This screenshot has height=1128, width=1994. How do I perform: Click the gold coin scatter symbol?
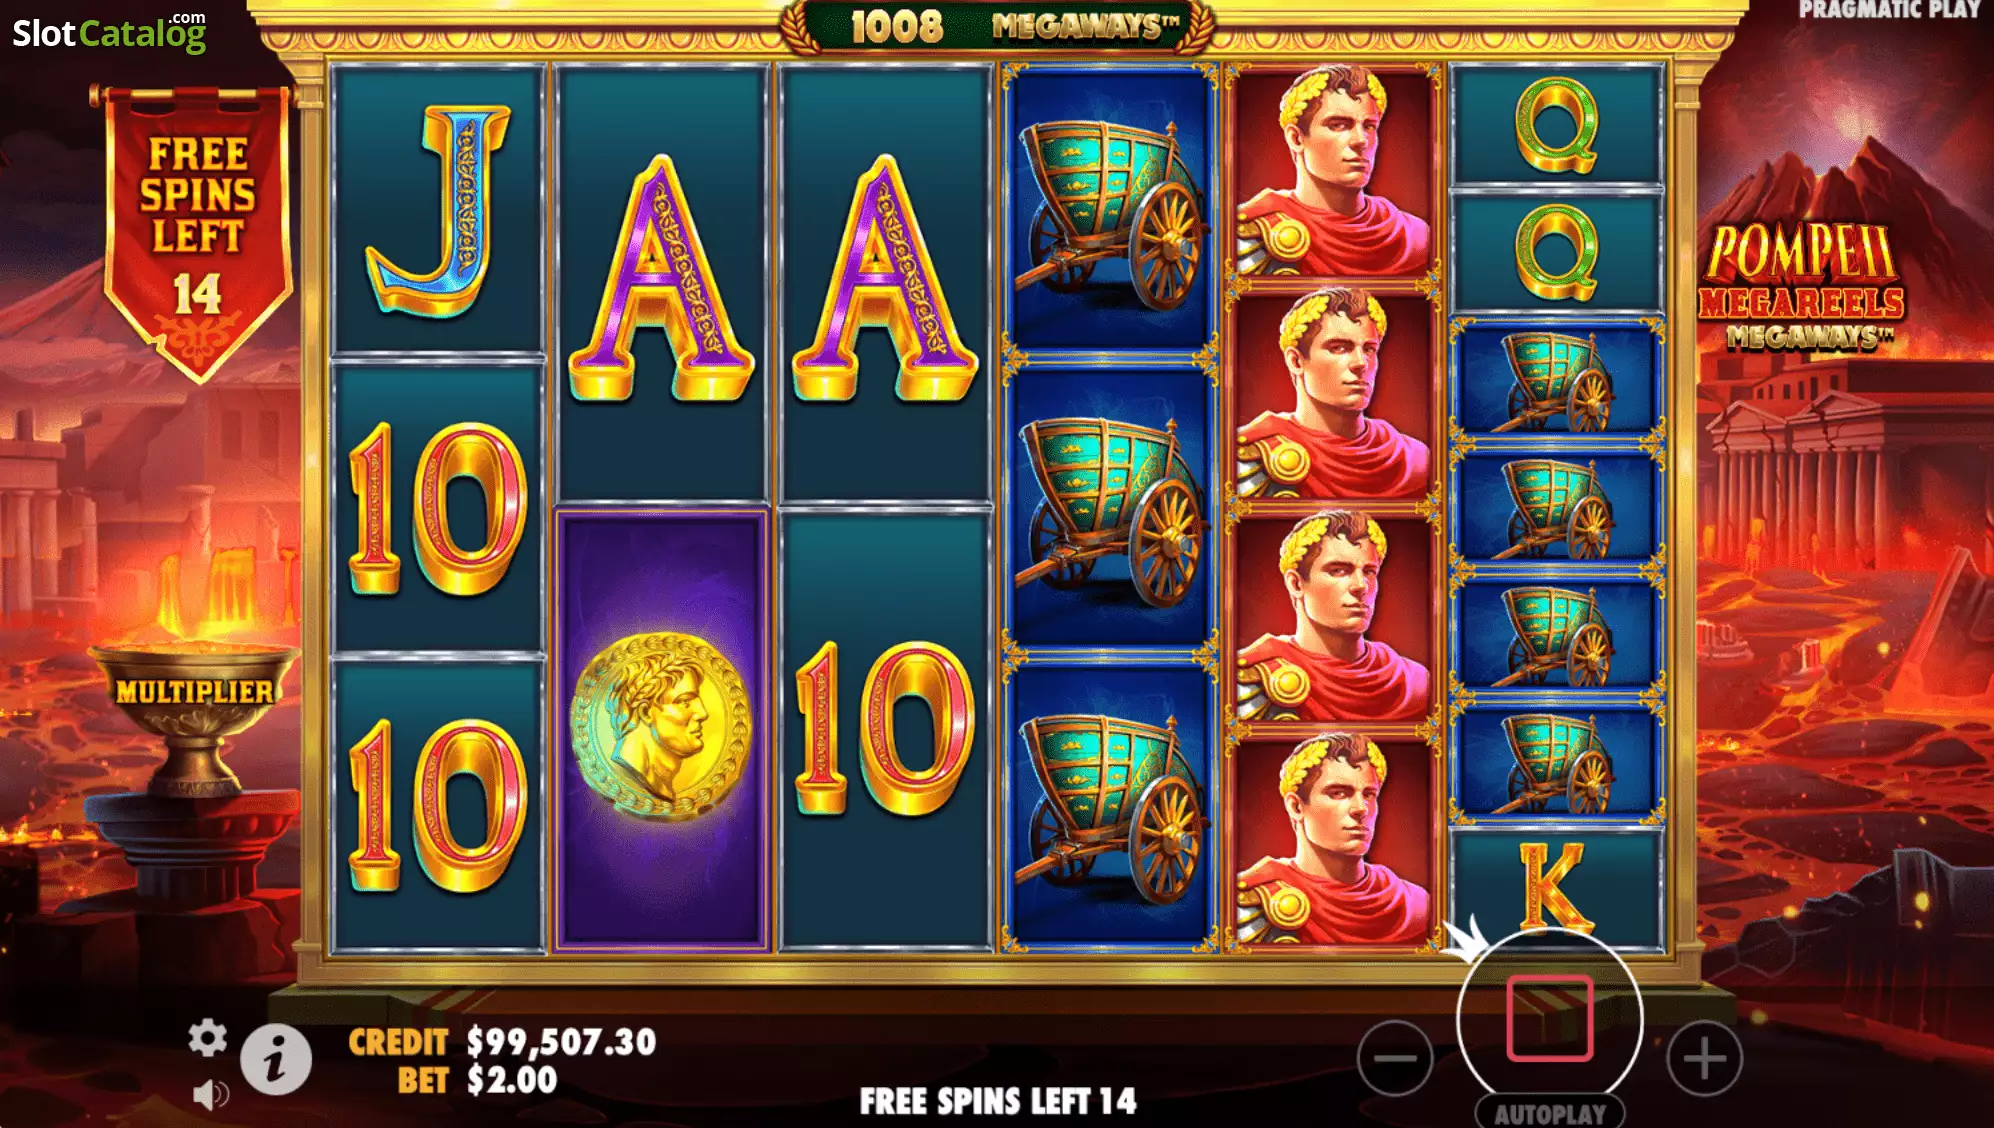pyautogui.click(x=661, y=726)
